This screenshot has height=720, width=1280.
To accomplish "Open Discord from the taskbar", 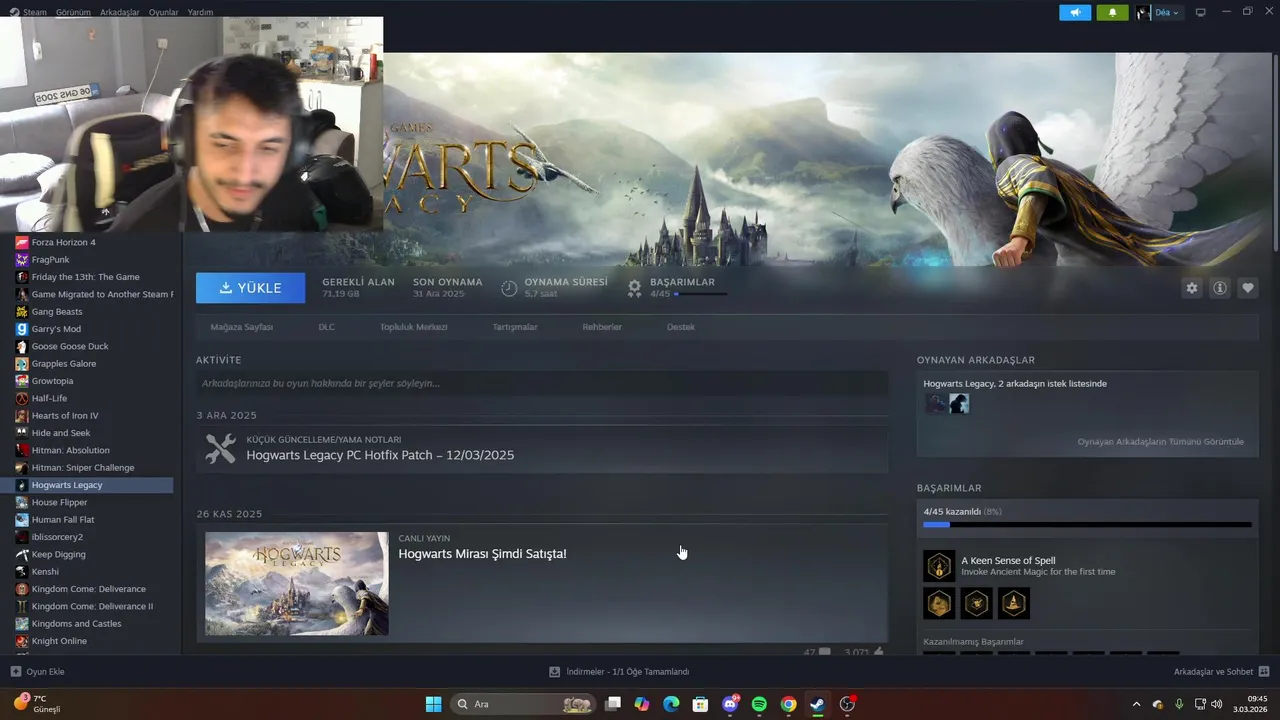I will (x=730, y=704).
